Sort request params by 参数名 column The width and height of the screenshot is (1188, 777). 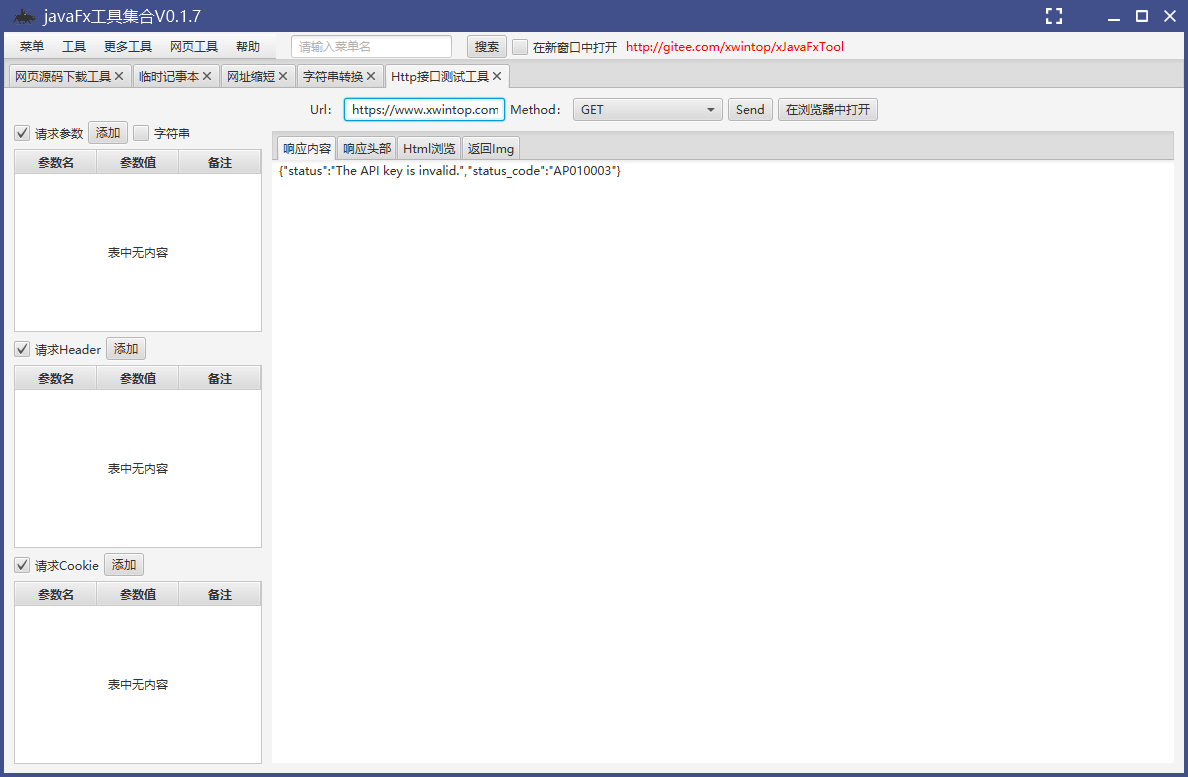pyautogui.click(x=56, y=162)
